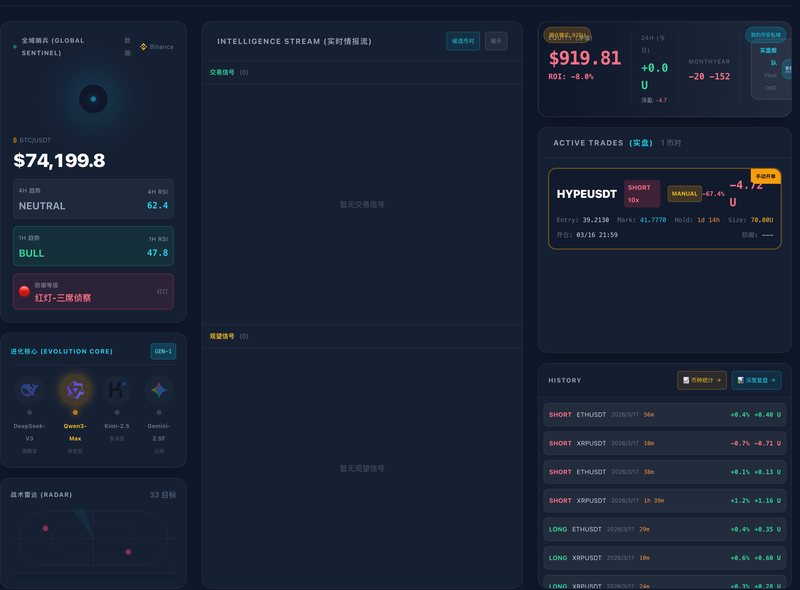Click the SHORT XRPUSDT -0.71 U history row

(x=665, y=443)
